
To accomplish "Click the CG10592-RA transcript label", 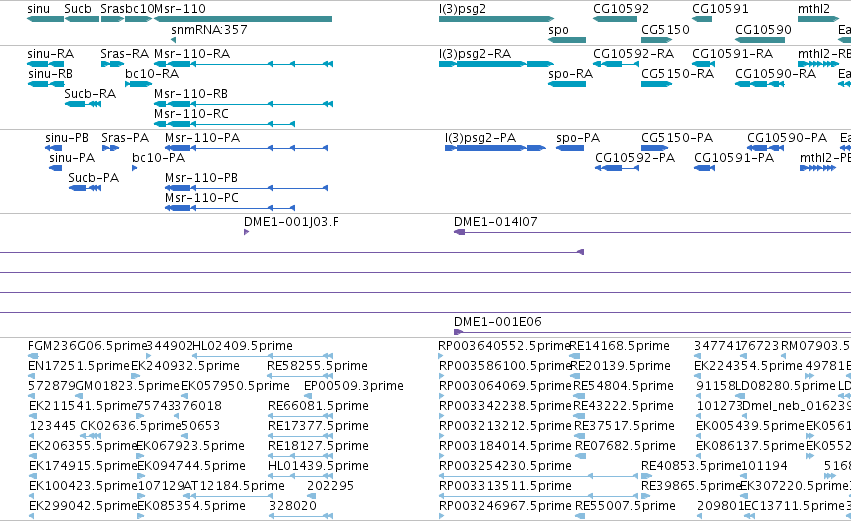I will pos(633,54).
